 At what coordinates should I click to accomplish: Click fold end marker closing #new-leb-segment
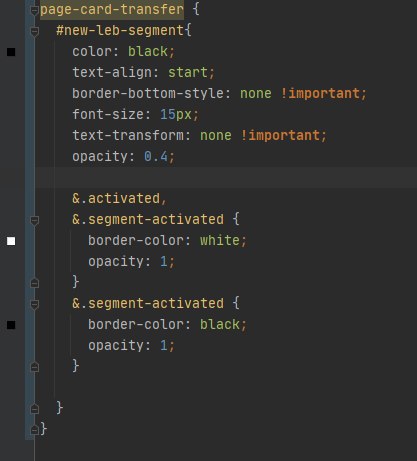click(x=34, y=409)
